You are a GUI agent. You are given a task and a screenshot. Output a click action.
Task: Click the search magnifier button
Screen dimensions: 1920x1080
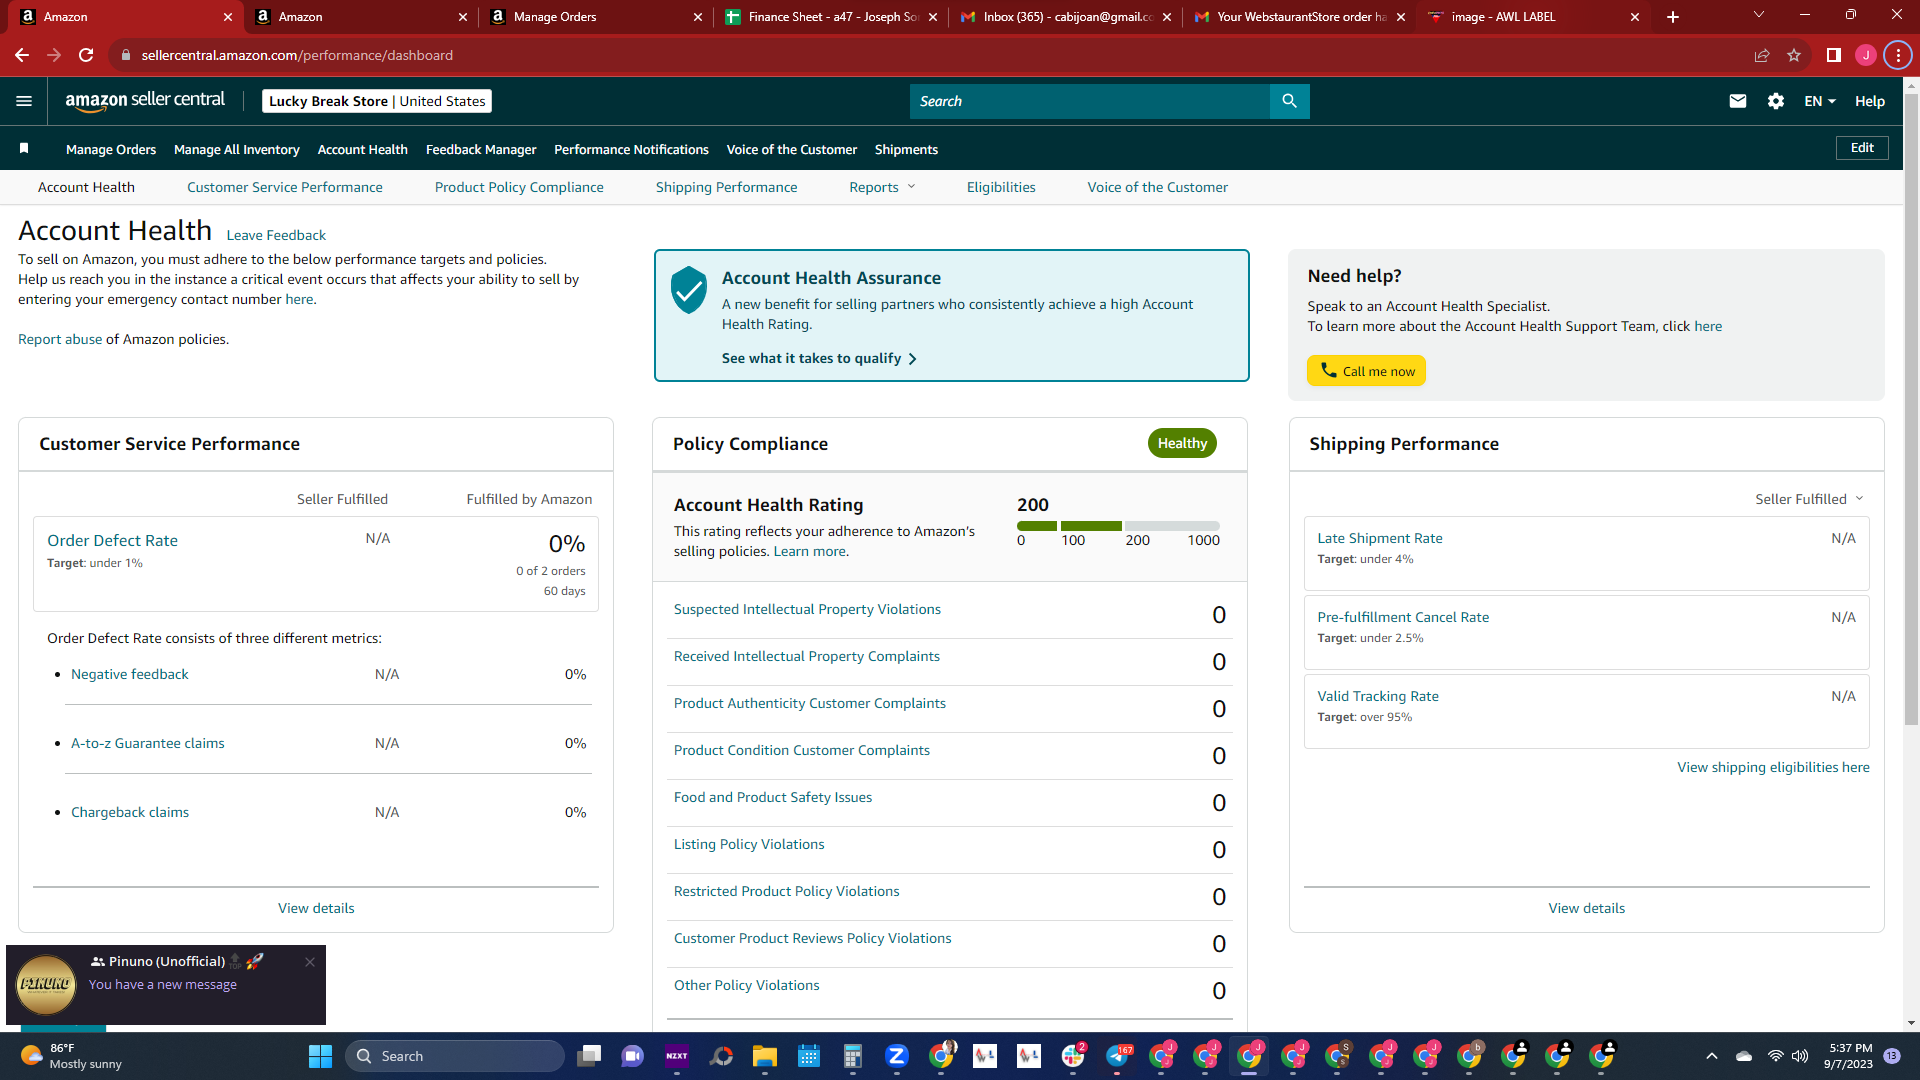1289,101
